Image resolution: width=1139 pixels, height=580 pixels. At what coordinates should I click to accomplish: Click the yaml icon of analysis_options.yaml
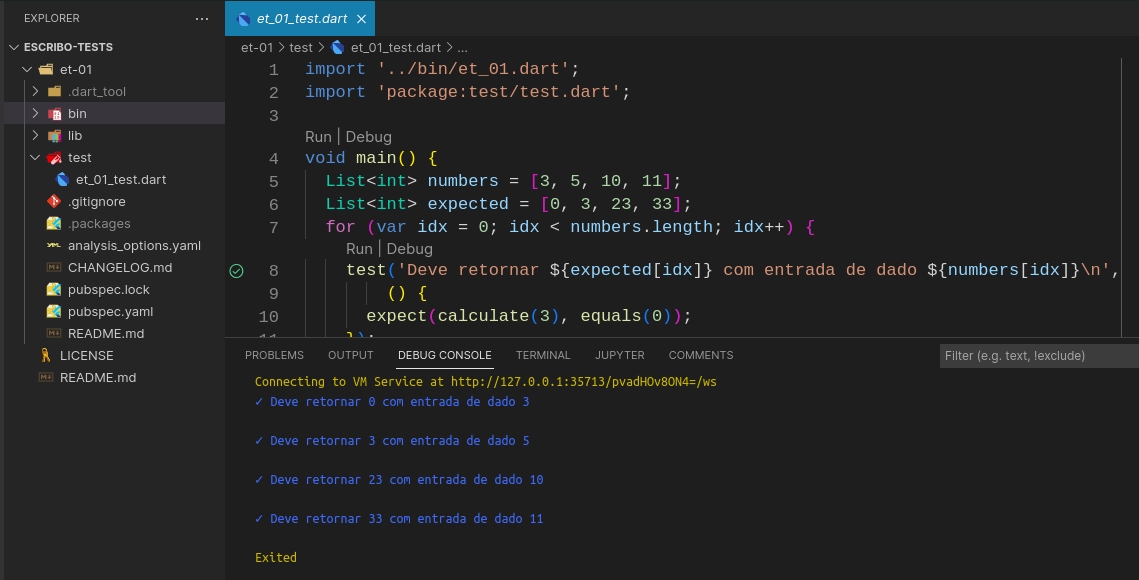(x=54, y=246)
